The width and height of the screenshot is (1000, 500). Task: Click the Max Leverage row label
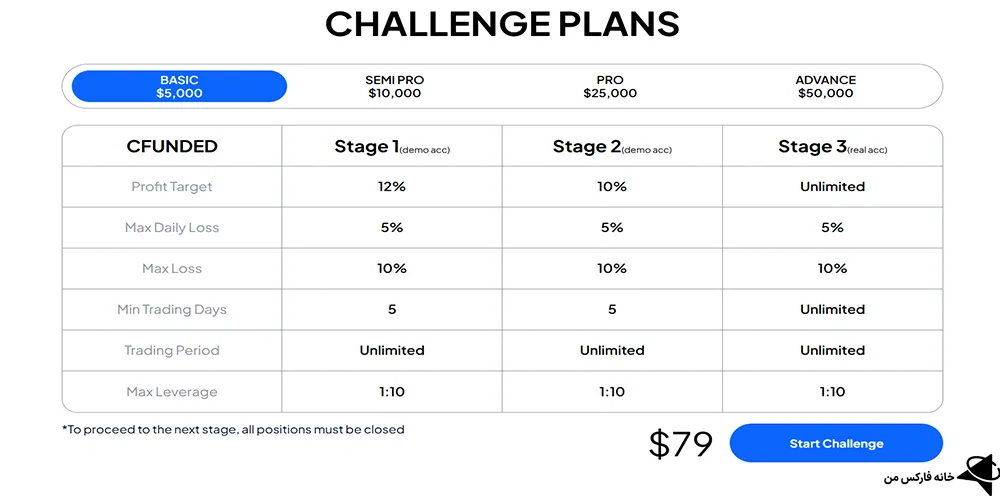(172, 392)
